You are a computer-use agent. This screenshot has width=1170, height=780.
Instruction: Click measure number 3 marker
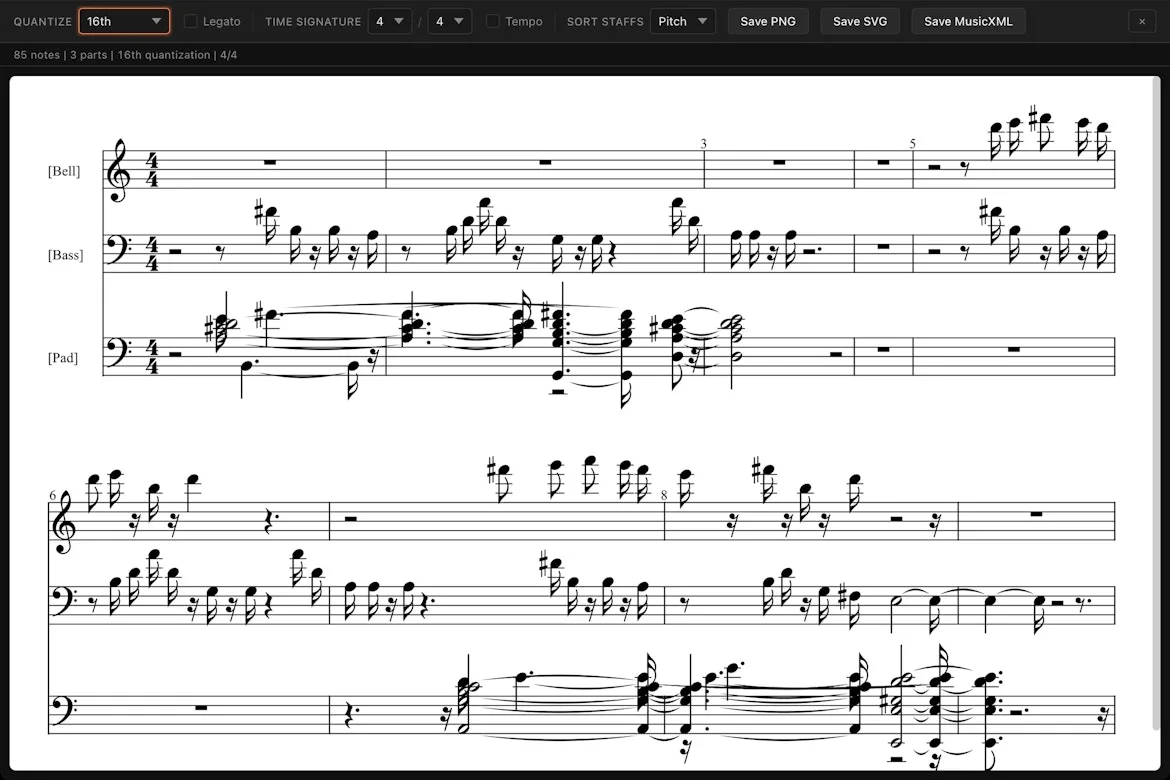point(703,143)
